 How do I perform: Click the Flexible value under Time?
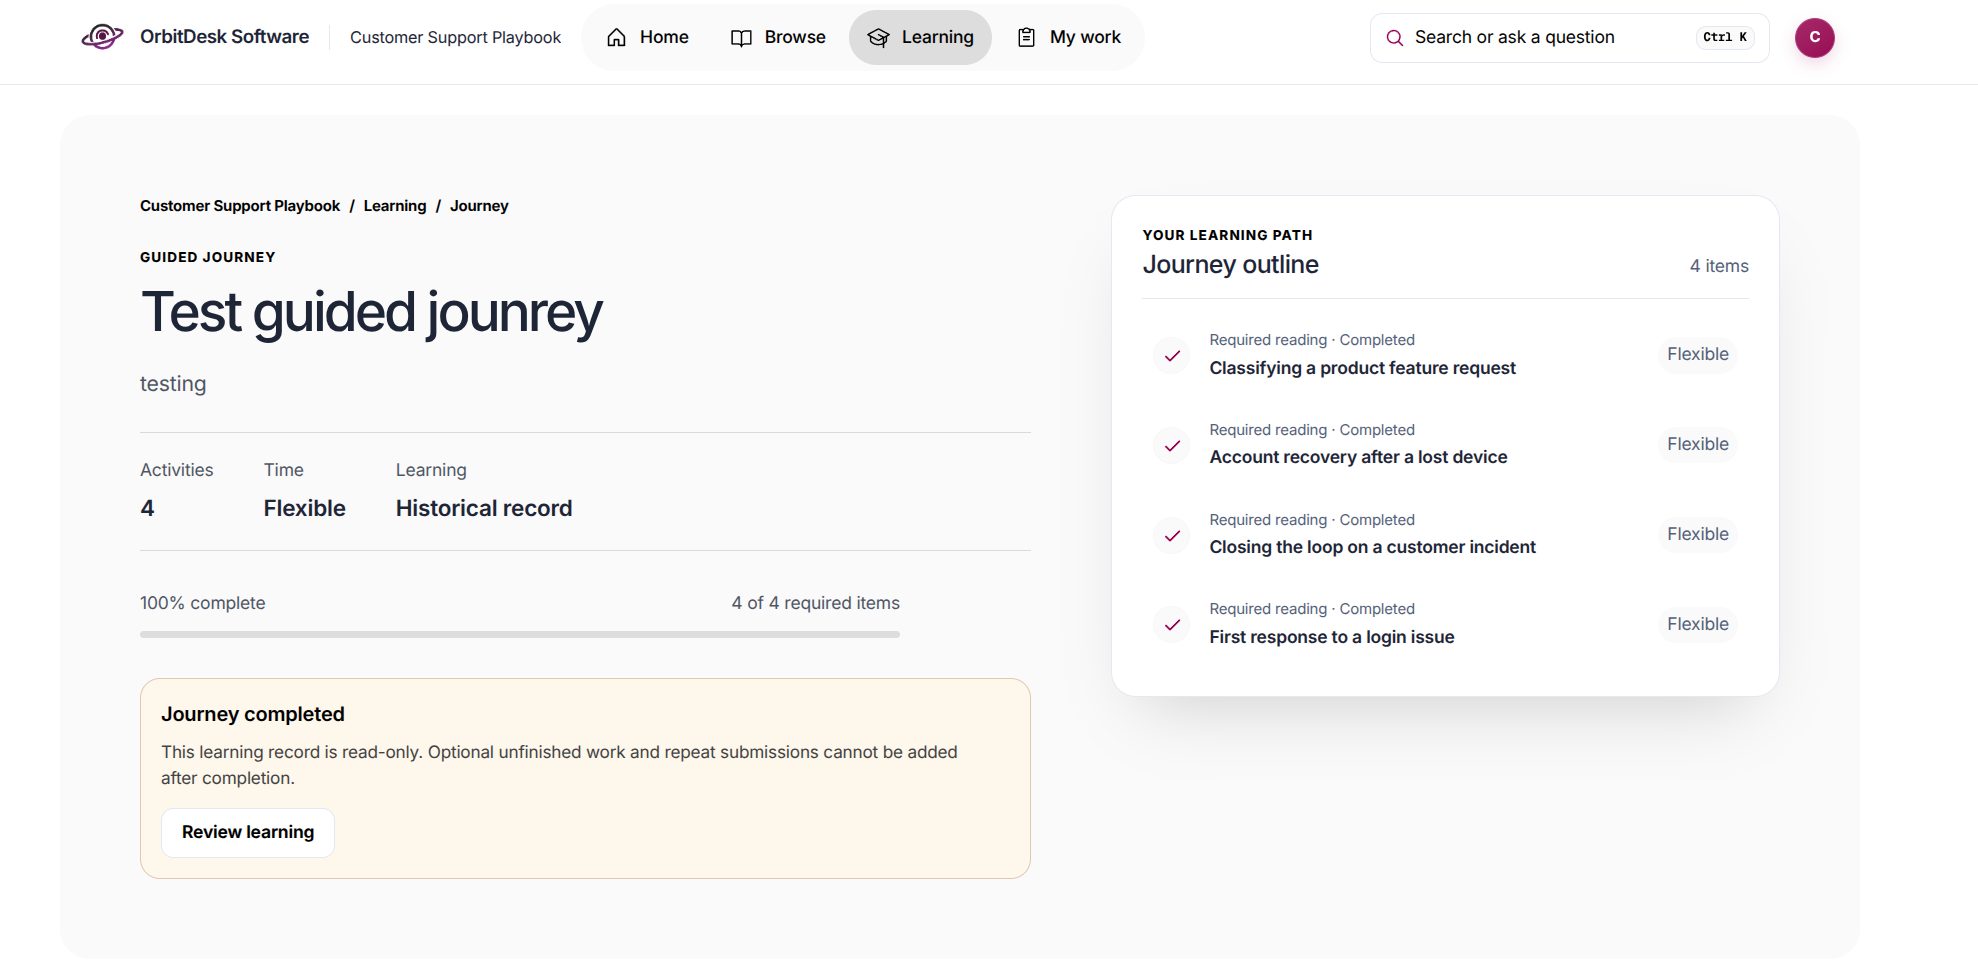(304, 508)
